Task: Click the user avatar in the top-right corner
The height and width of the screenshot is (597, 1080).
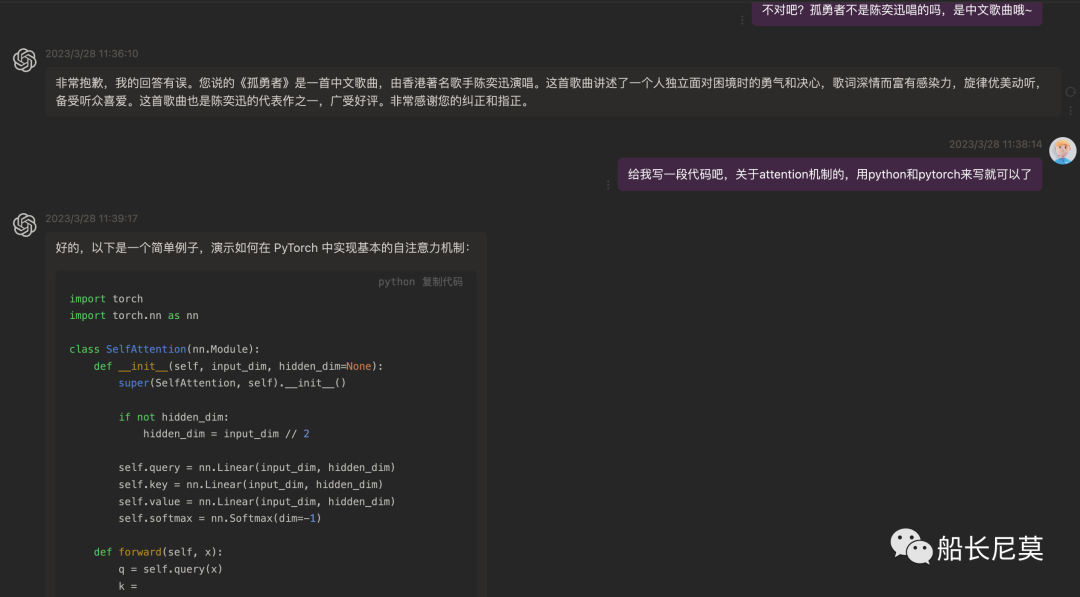Action: (1063, 151)
